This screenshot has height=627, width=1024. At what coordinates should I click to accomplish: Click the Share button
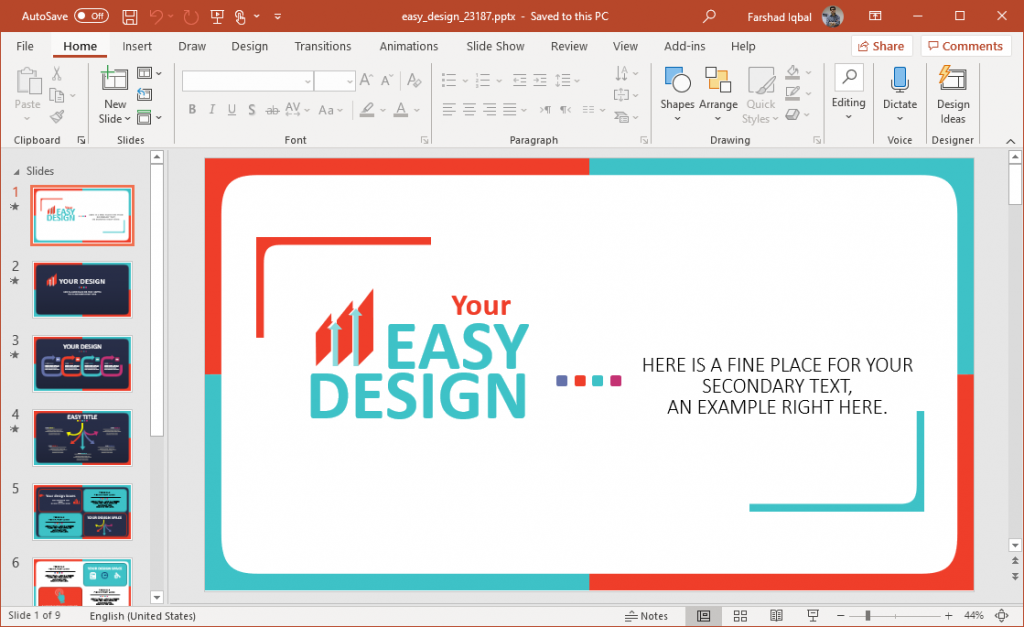[881, 46]
